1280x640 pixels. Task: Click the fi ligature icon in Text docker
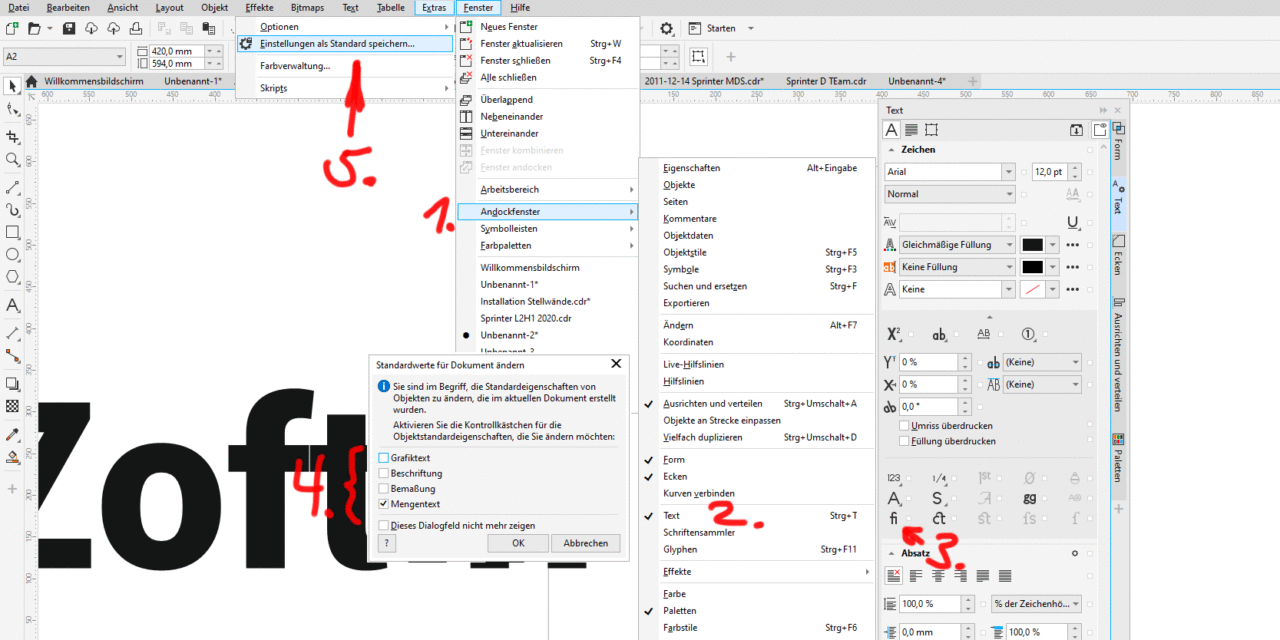click(x=893, y=518)
